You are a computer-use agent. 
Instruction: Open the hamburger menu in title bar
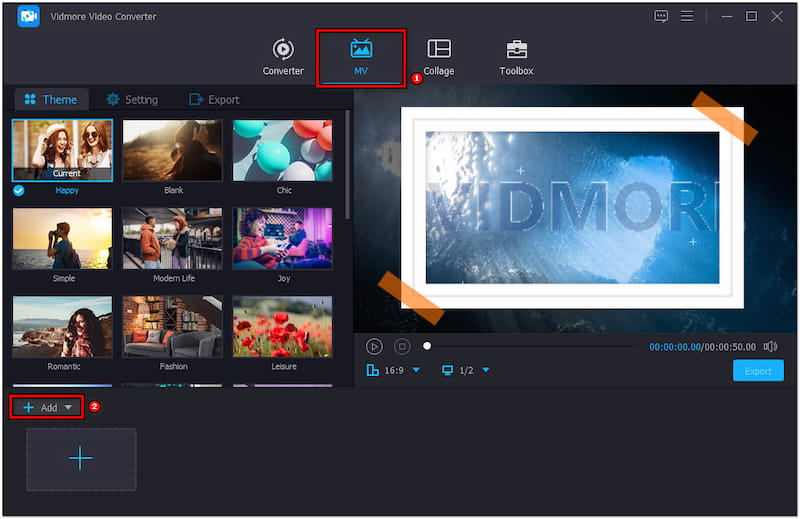coord(687,16)
